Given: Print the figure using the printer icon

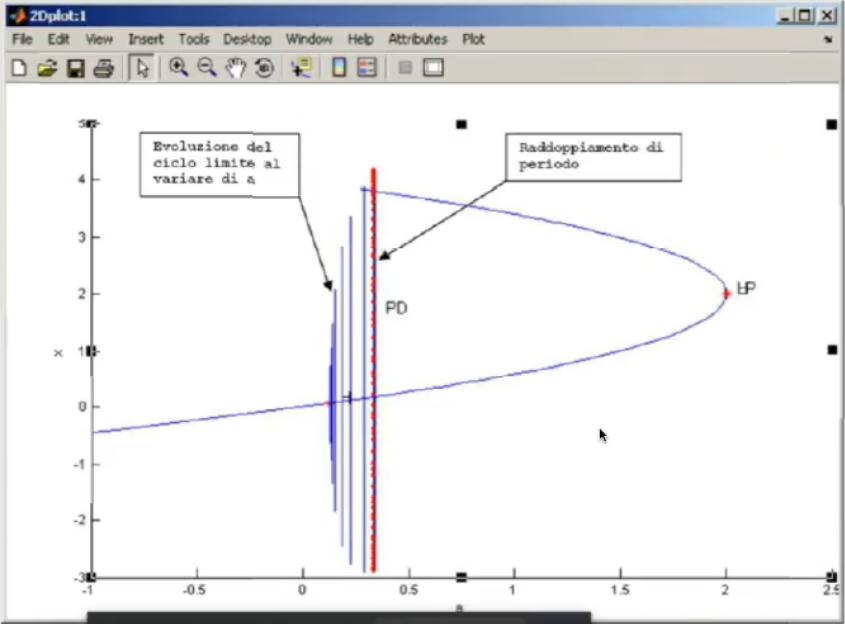Looking at the screenshot, I should point(102,68).
